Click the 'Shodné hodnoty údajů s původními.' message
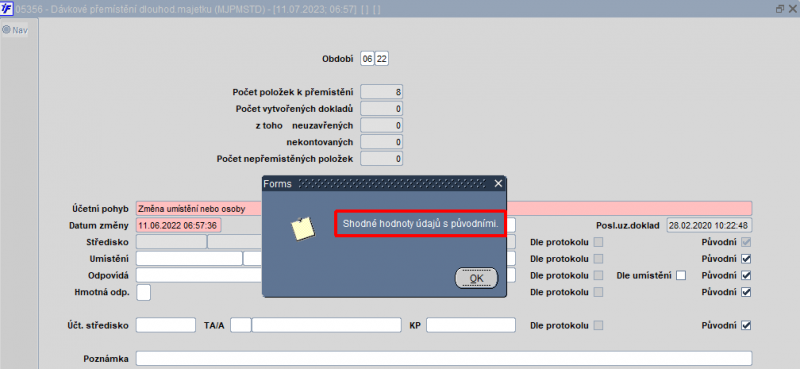Viewport: 800px width, 369px height. 420,224
